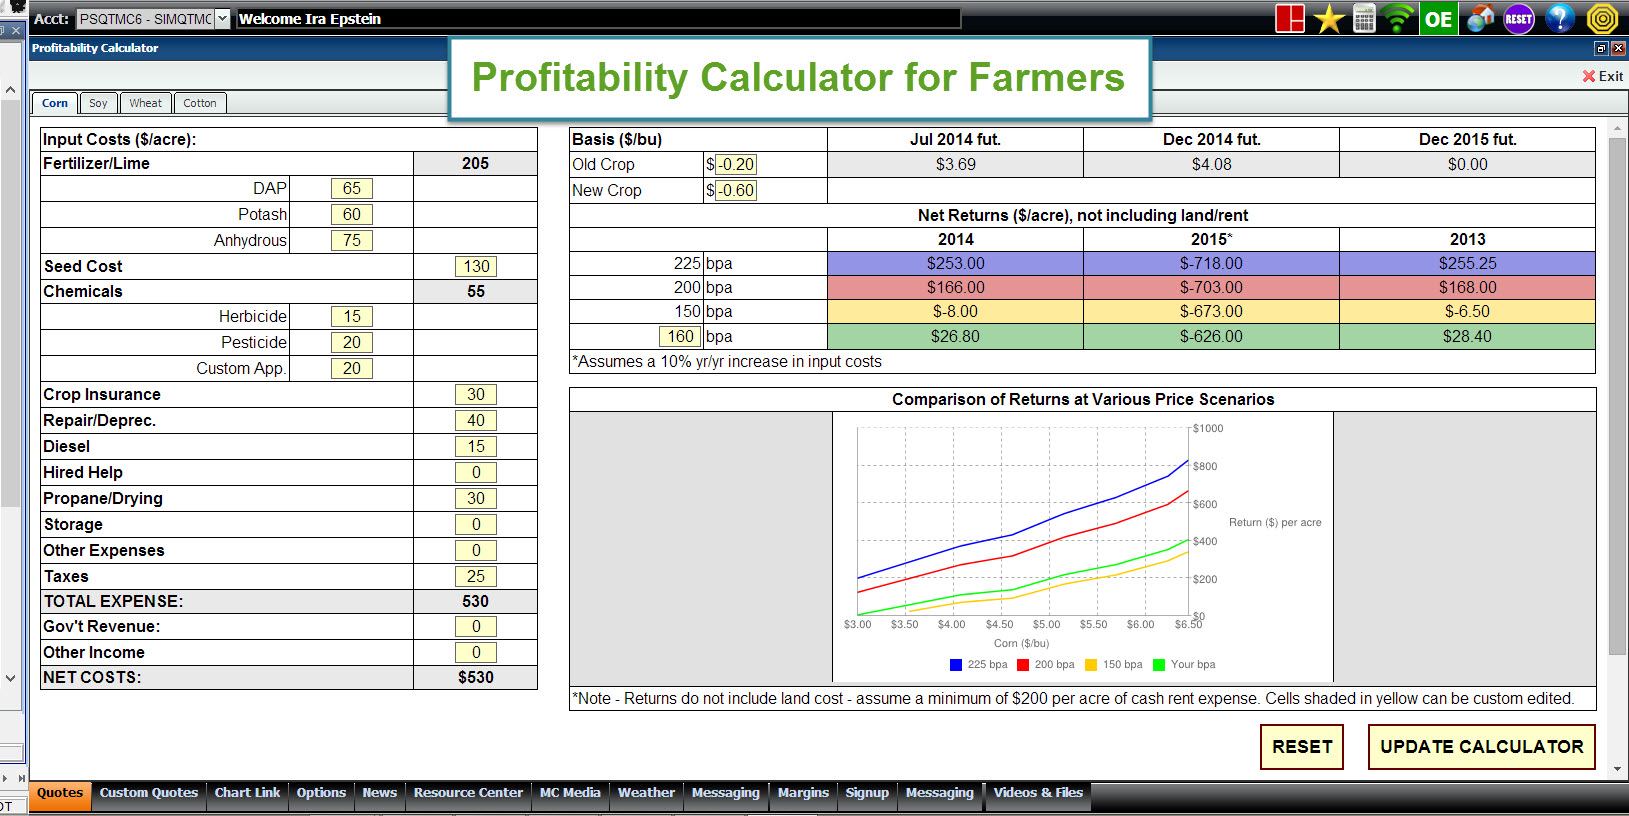Open favorites with the yellow star icon
This screenshot has width=1629, height=816.
point(1329,18)
